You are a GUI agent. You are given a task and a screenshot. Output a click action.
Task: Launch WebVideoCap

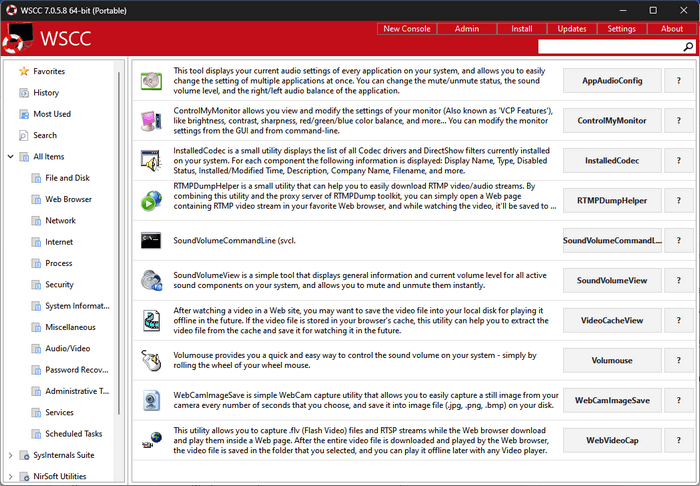tap(612, 440)
